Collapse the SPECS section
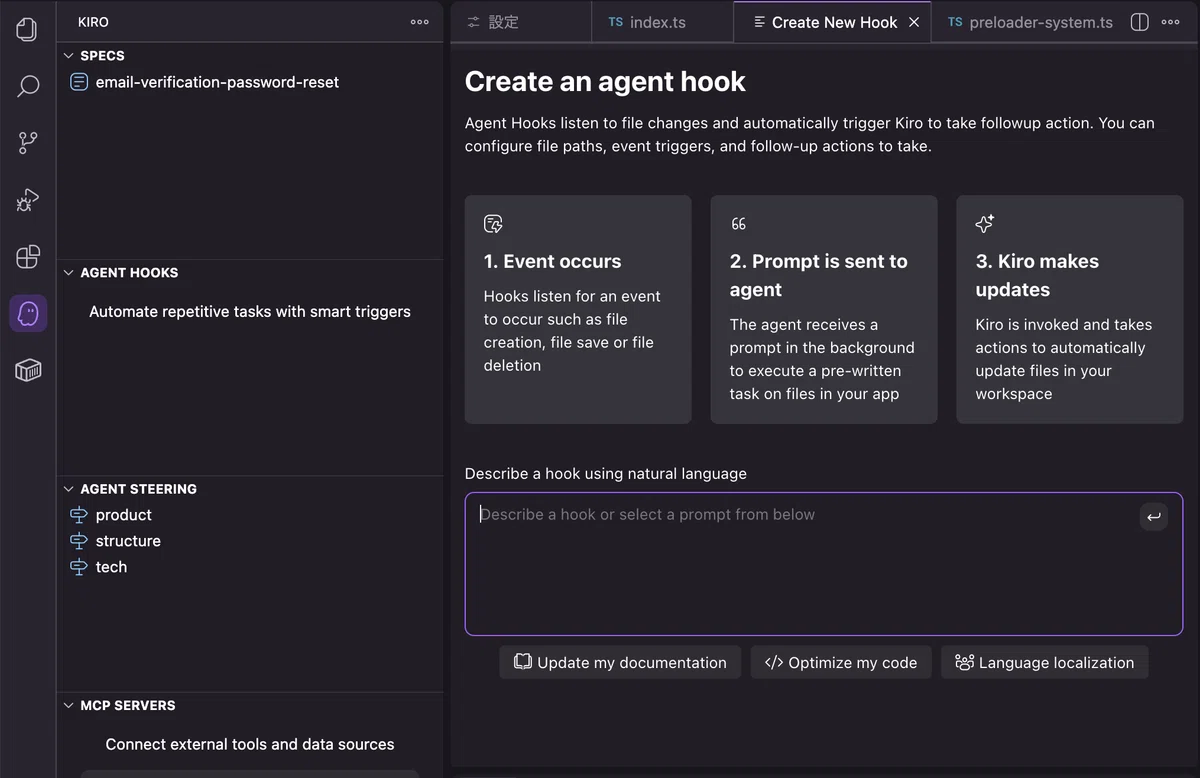Viewport: 1200px width, 778px height. (69, 56)
